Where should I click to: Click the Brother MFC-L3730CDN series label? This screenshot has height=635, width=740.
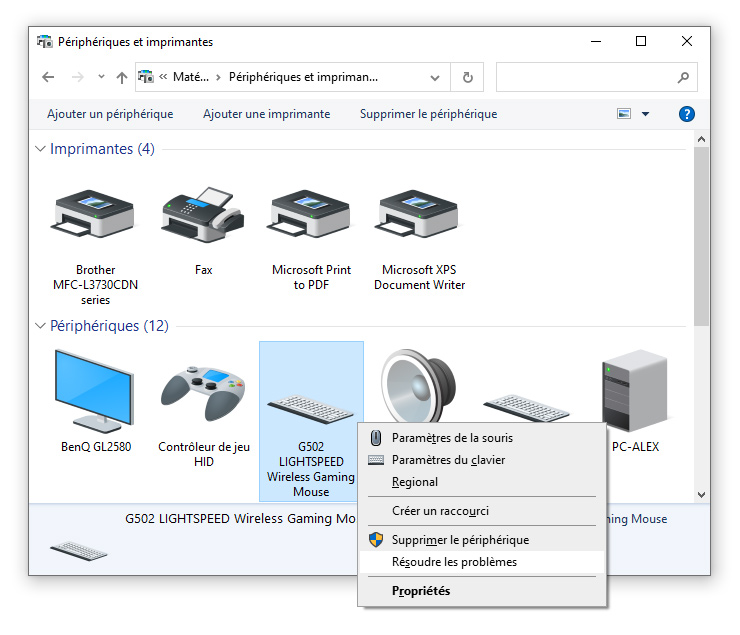(x=95, y=284)
